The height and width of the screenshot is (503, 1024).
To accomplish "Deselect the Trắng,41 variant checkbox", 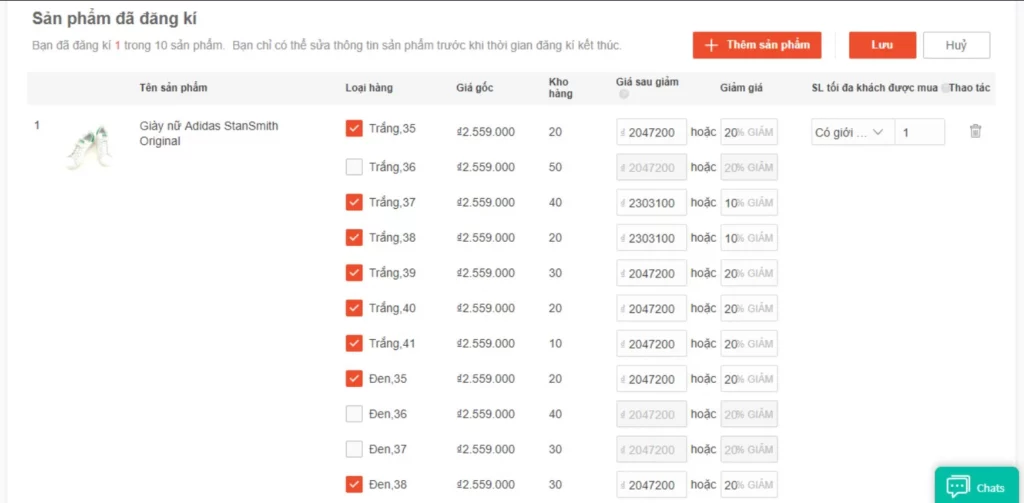I will pos(354,343).
